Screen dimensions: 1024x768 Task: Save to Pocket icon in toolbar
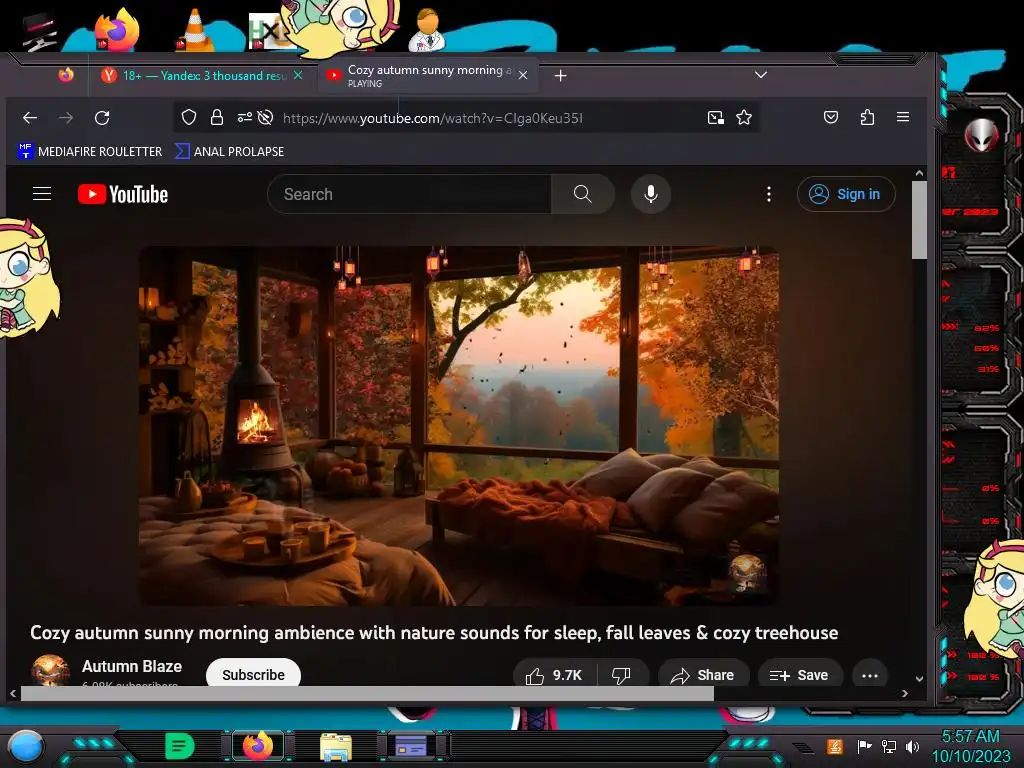831,118
